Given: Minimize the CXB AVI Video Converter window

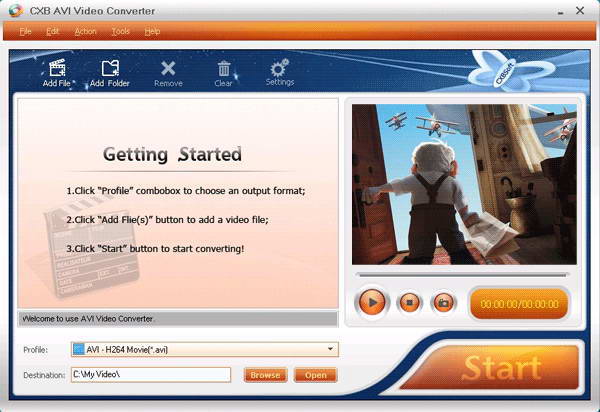Looking at the screenshot, I should coord(561,11).
